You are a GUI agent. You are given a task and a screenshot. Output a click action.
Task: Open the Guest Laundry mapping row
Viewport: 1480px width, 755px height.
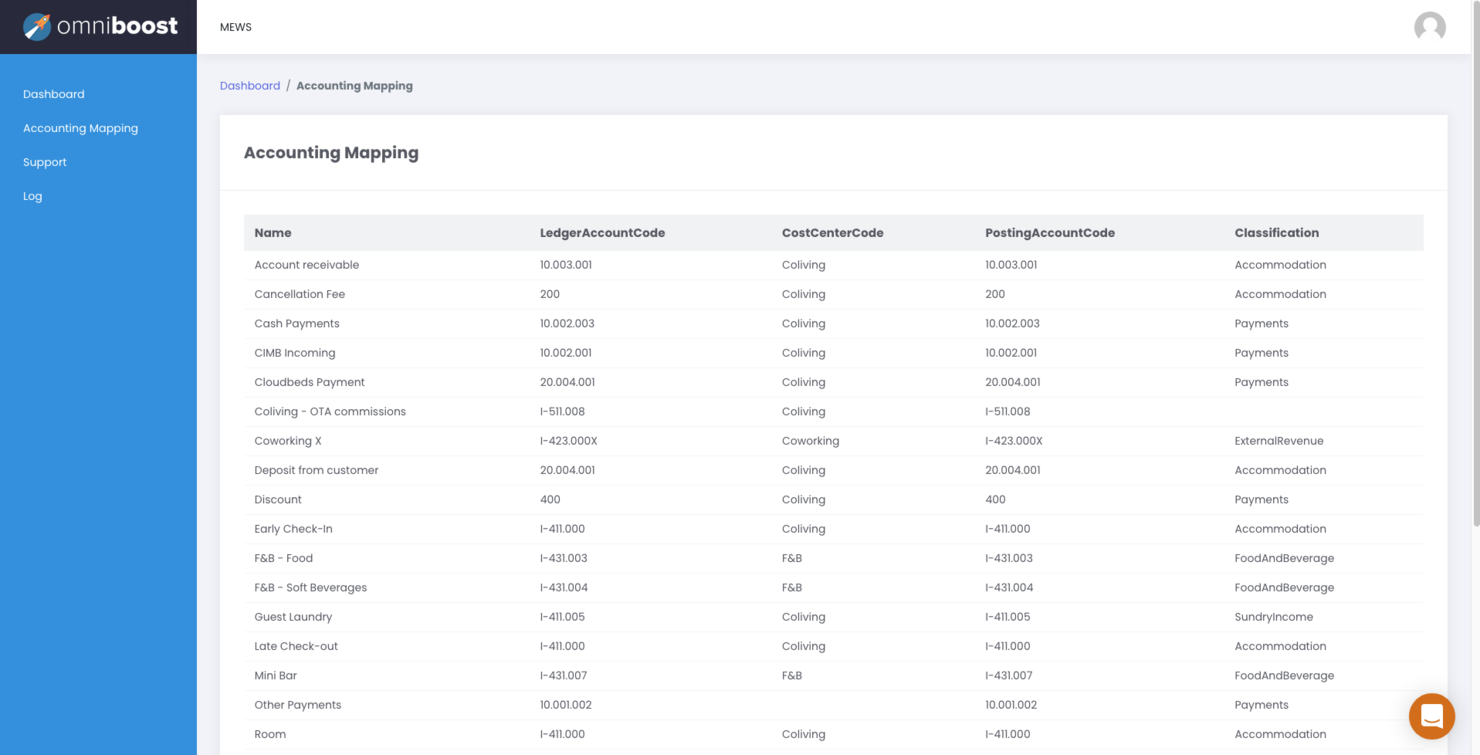click(x=293, y=616)
